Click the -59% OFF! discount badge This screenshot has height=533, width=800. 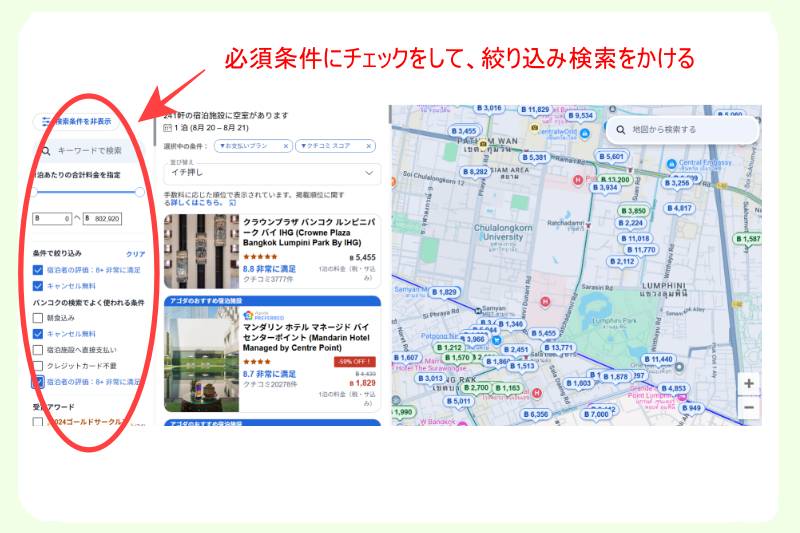pyautogui.click(x=355, y=362)
